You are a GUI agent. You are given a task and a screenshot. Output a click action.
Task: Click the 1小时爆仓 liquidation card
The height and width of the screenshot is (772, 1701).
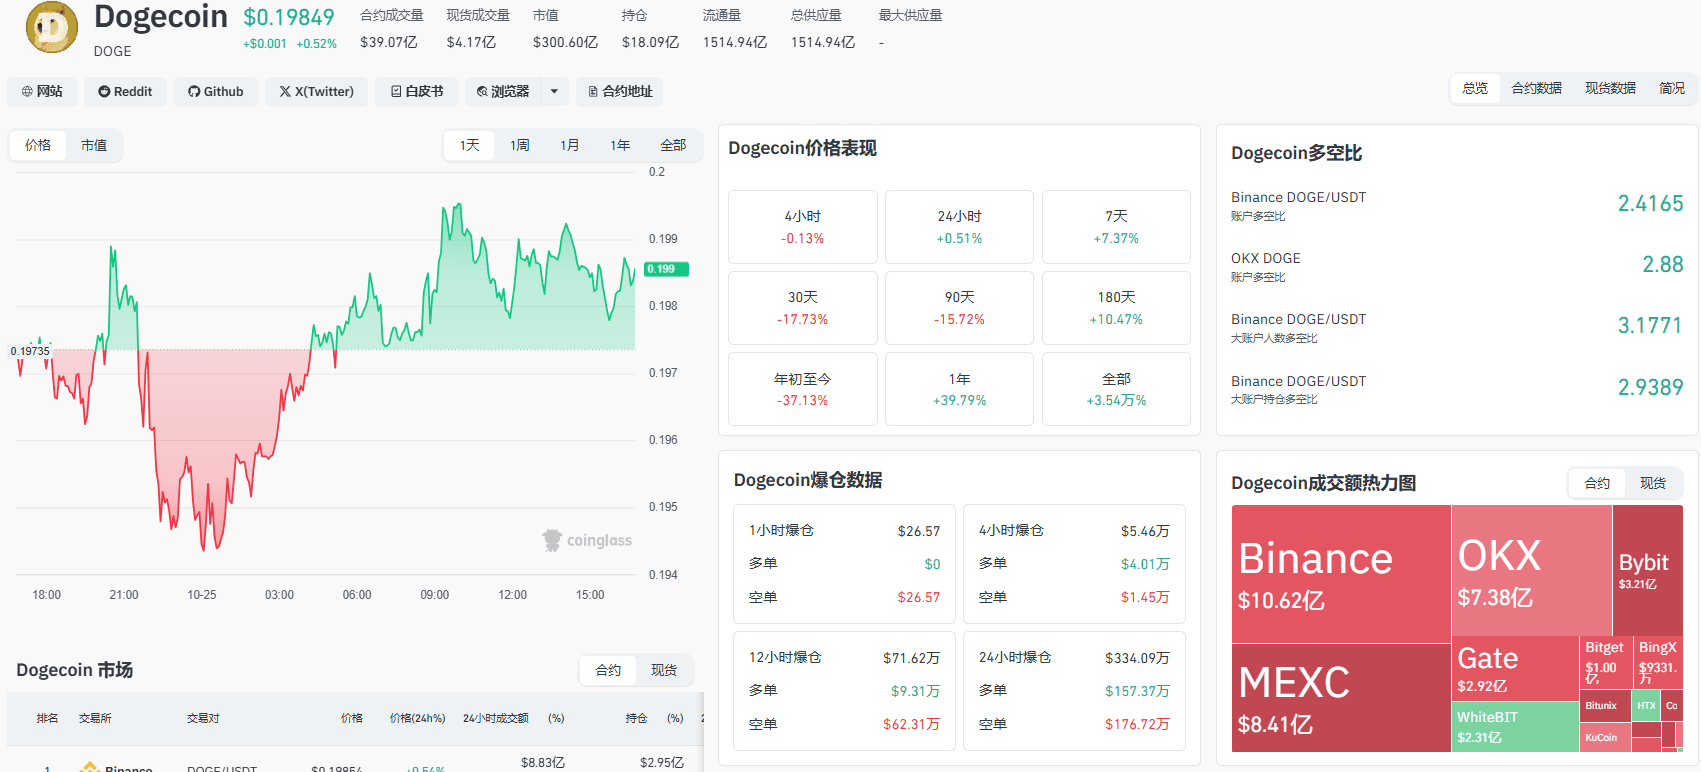(845, 564)
